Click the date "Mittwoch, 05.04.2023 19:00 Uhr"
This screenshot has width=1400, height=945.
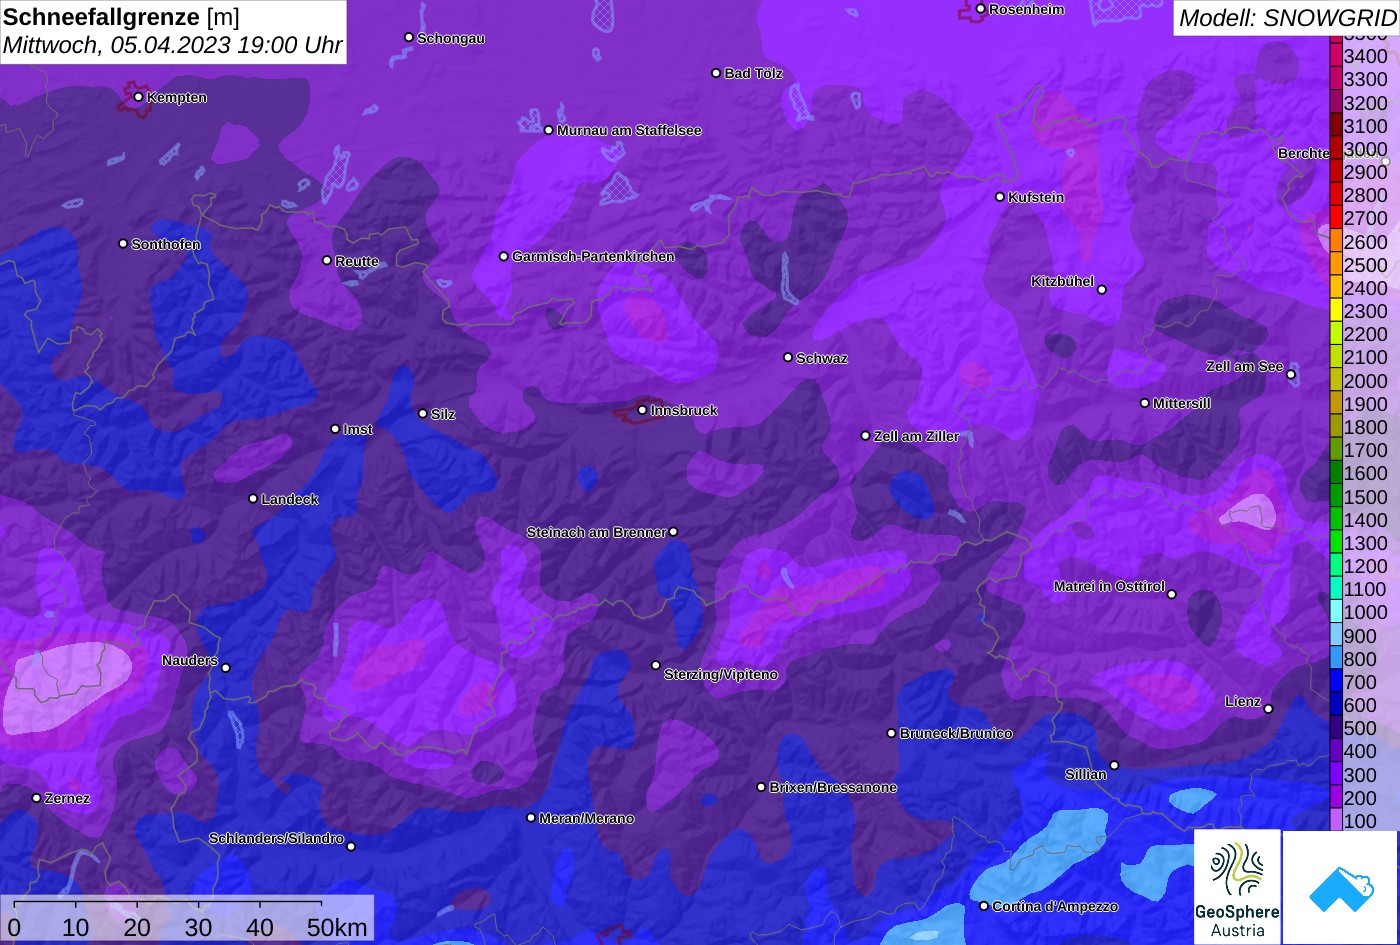[x=173, y=45]
